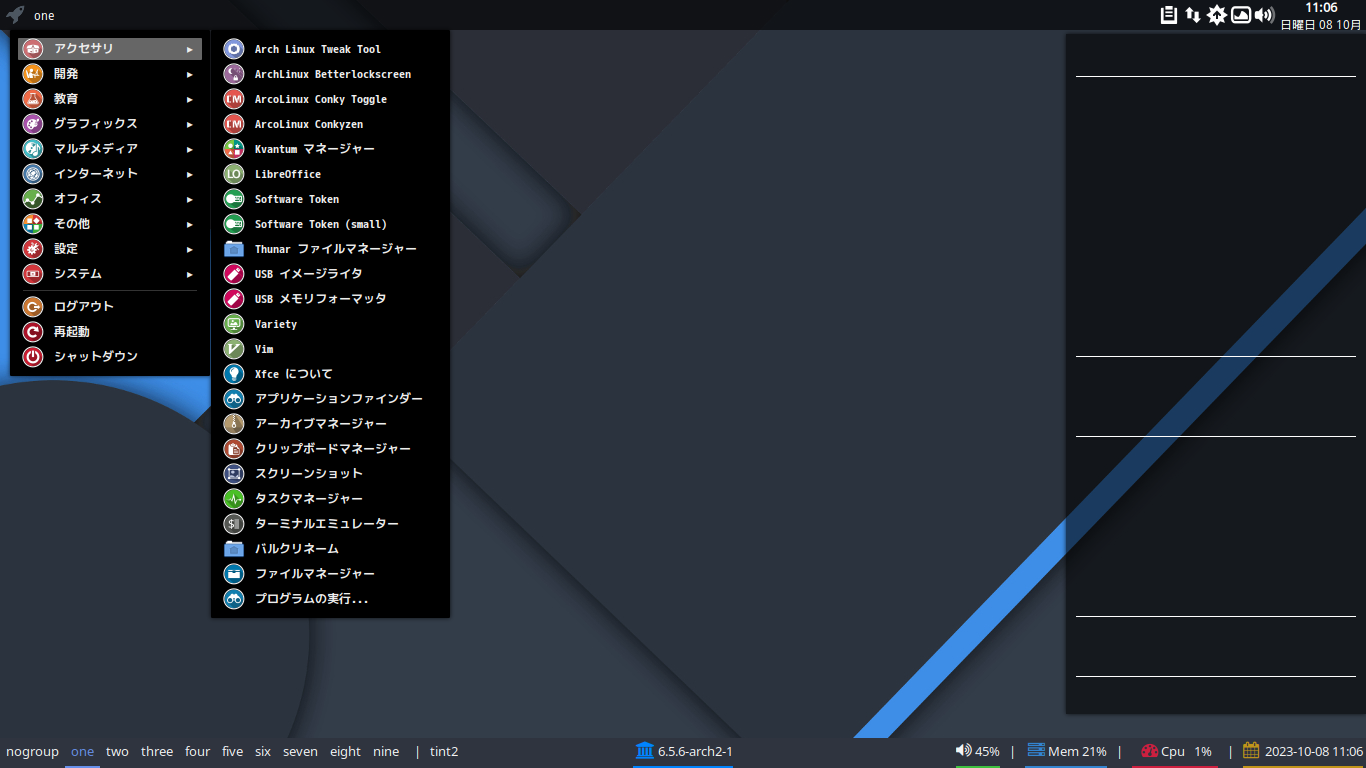
Task: Open ファイルマネージャー from the menu
Action: click(330, 574)
